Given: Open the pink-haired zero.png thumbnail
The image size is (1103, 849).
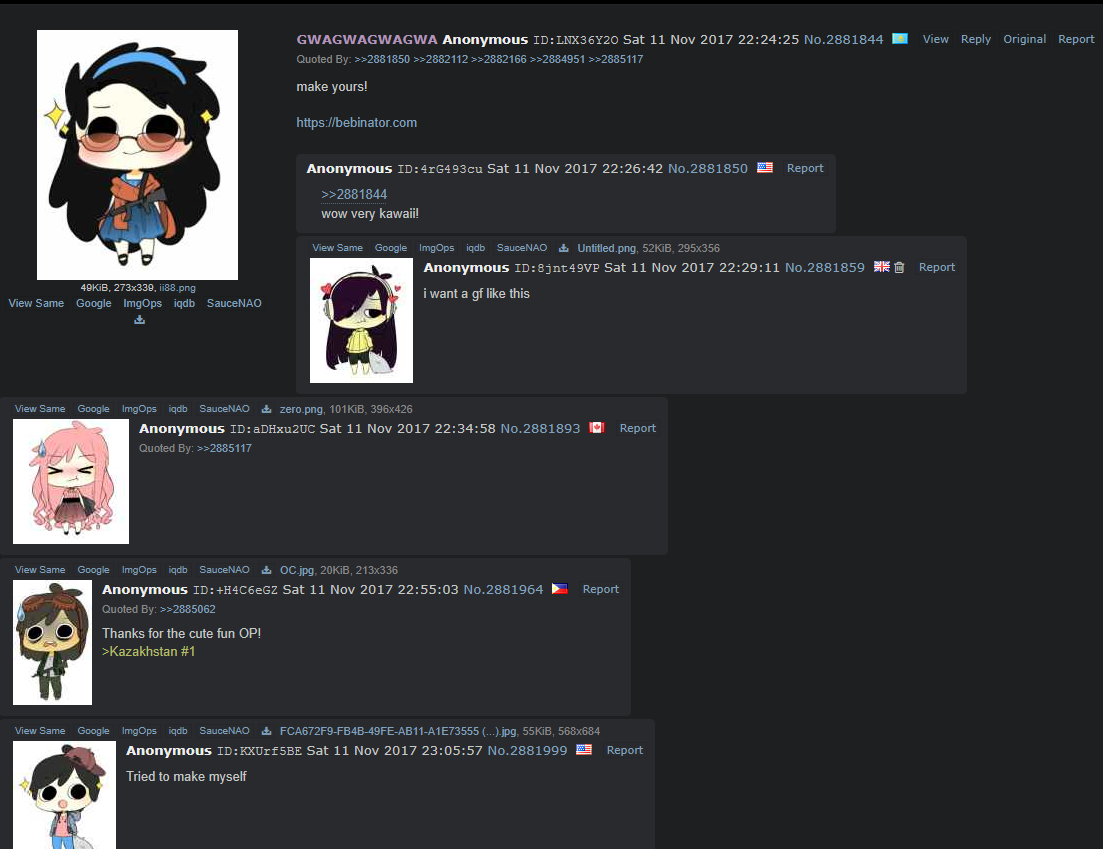Looking at the screenshot, I should pyautogui.click(x=71, y=481).
